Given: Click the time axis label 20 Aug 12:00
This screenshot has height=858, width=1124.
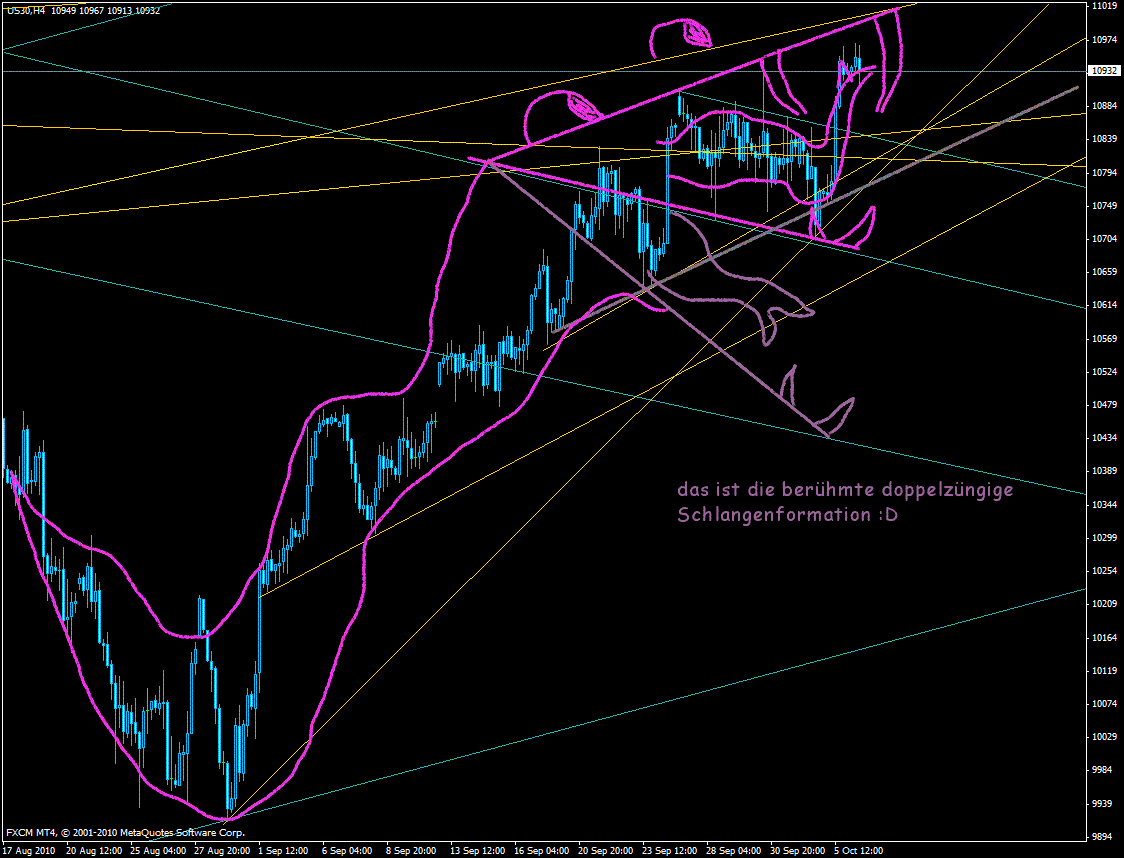Looking at the screenshot, I should coord(93,851).
